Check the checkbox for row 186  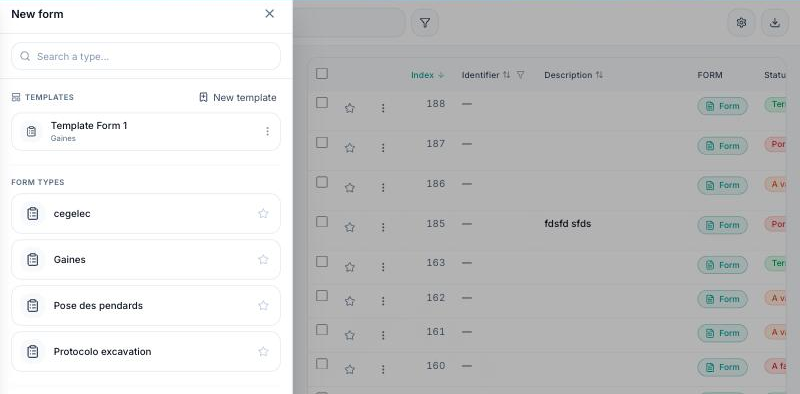point(322,182)
